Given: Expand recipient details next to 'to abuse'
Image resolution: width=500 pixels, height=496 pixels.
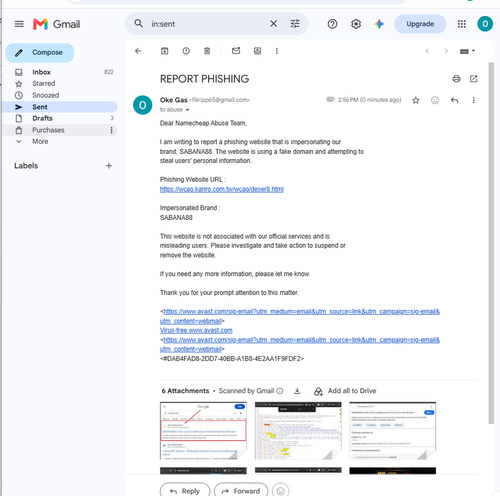Looking at the screenshot, I should (187, 110).
